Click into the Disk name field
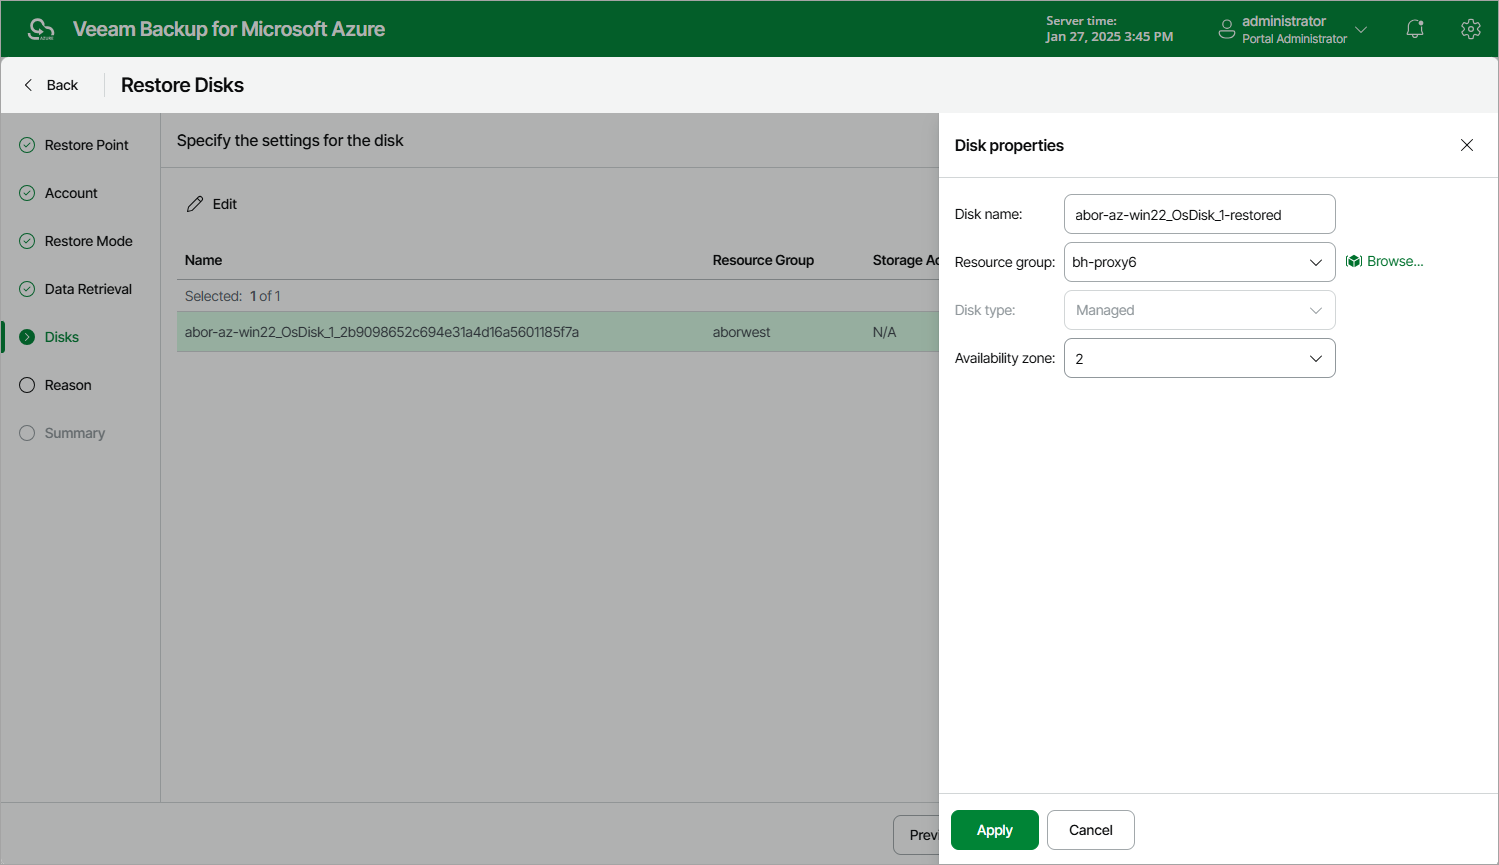This screenshot has width=1499, height=865. pyautogui.click(x=1200, y=214)
